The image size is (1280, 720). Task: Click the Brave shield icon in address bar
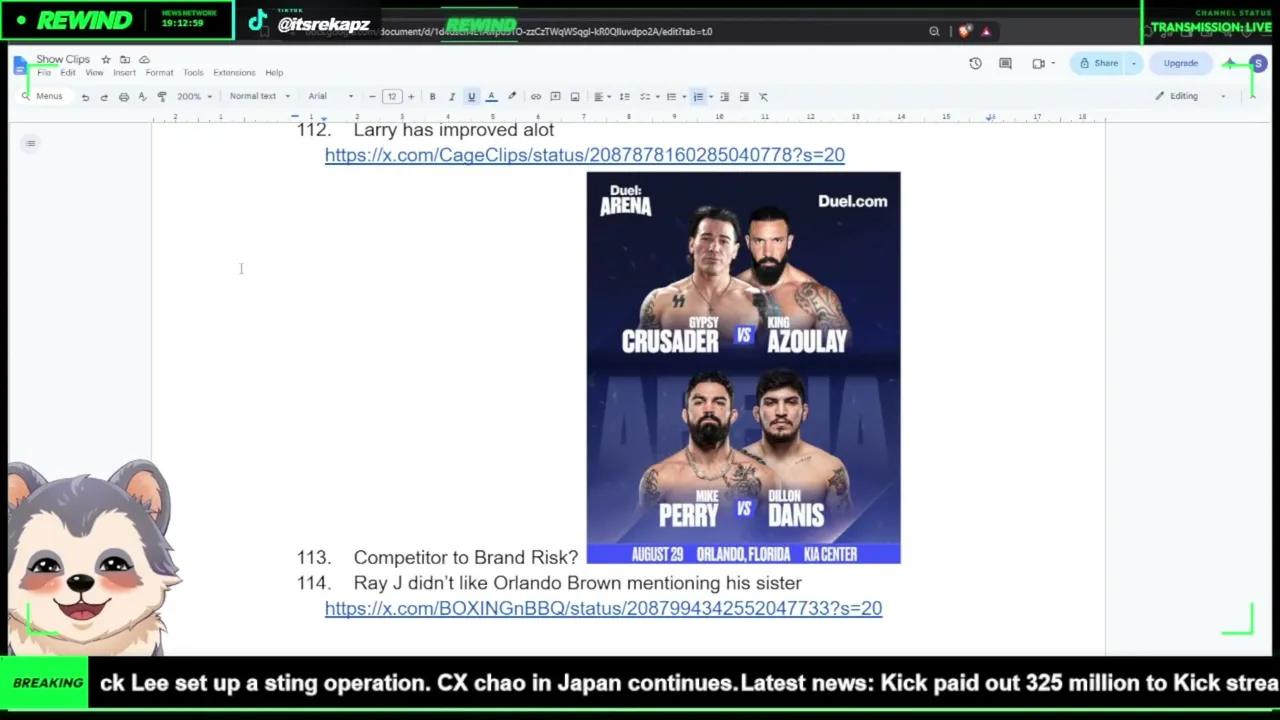click(964, 32)
